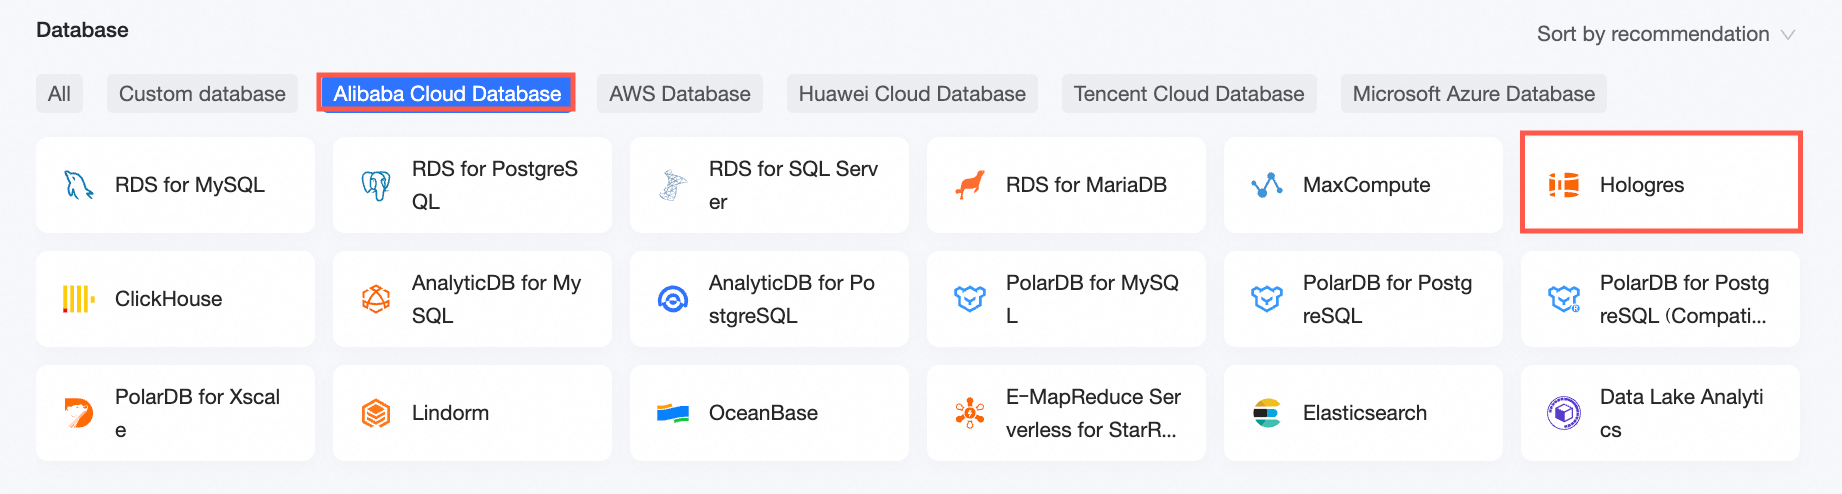Image resolution: width=1842 pixels, height=494 pixels.
Task: Click the Elasticsearch logo icon
Action: pos(1266,413)
